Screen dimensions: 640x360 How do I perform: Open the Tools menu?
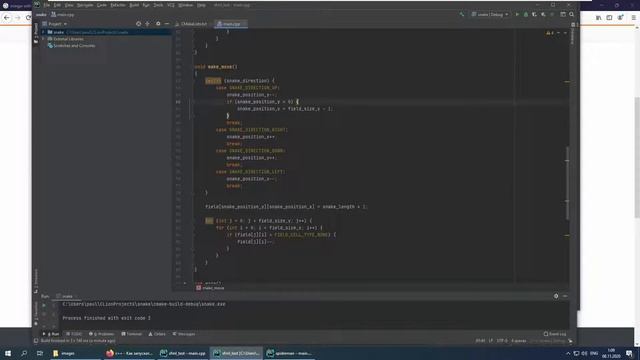tap(158, 5)
